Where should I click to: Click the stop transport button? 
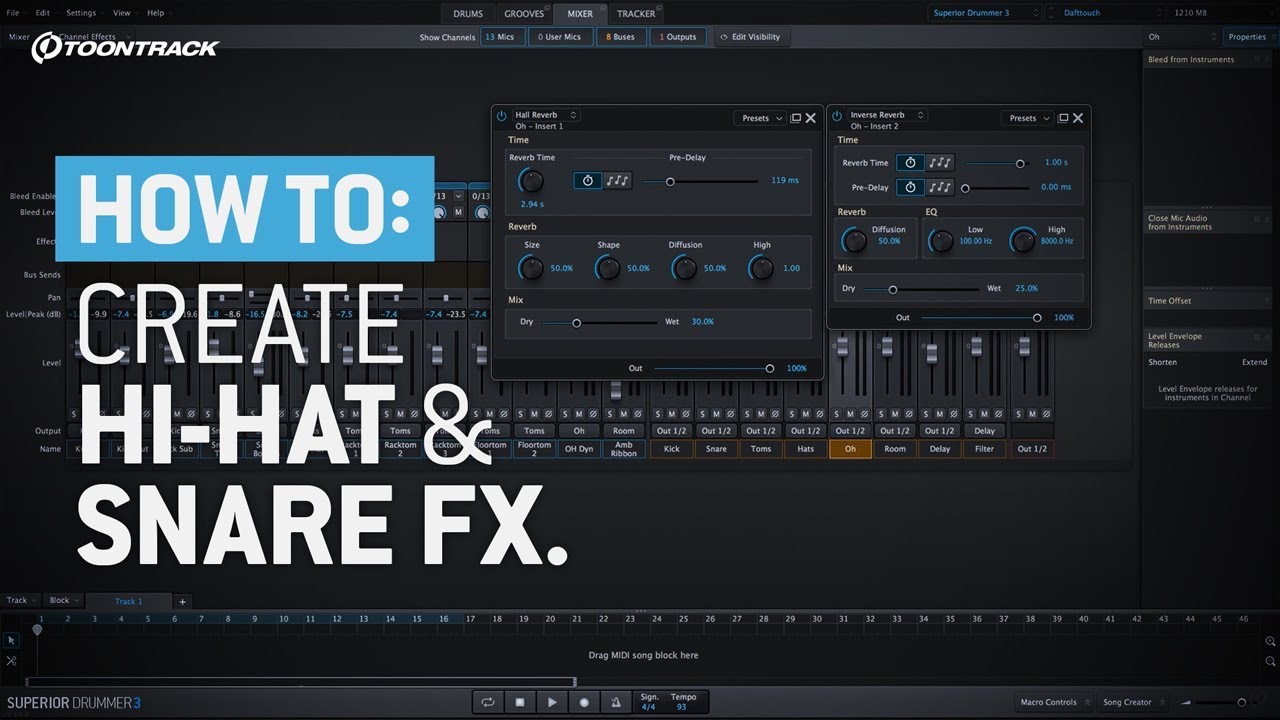pos(520,702)
